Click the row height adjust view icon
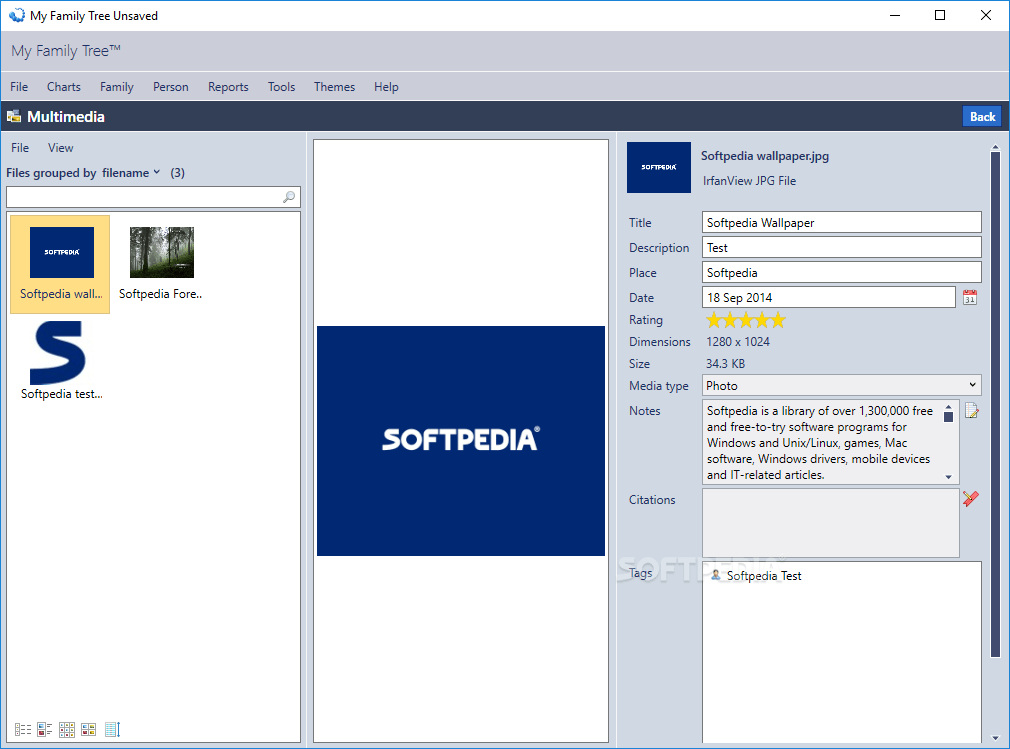This screenshot has height=749, width=1010. pyautogui.click(x=112, y=729)
